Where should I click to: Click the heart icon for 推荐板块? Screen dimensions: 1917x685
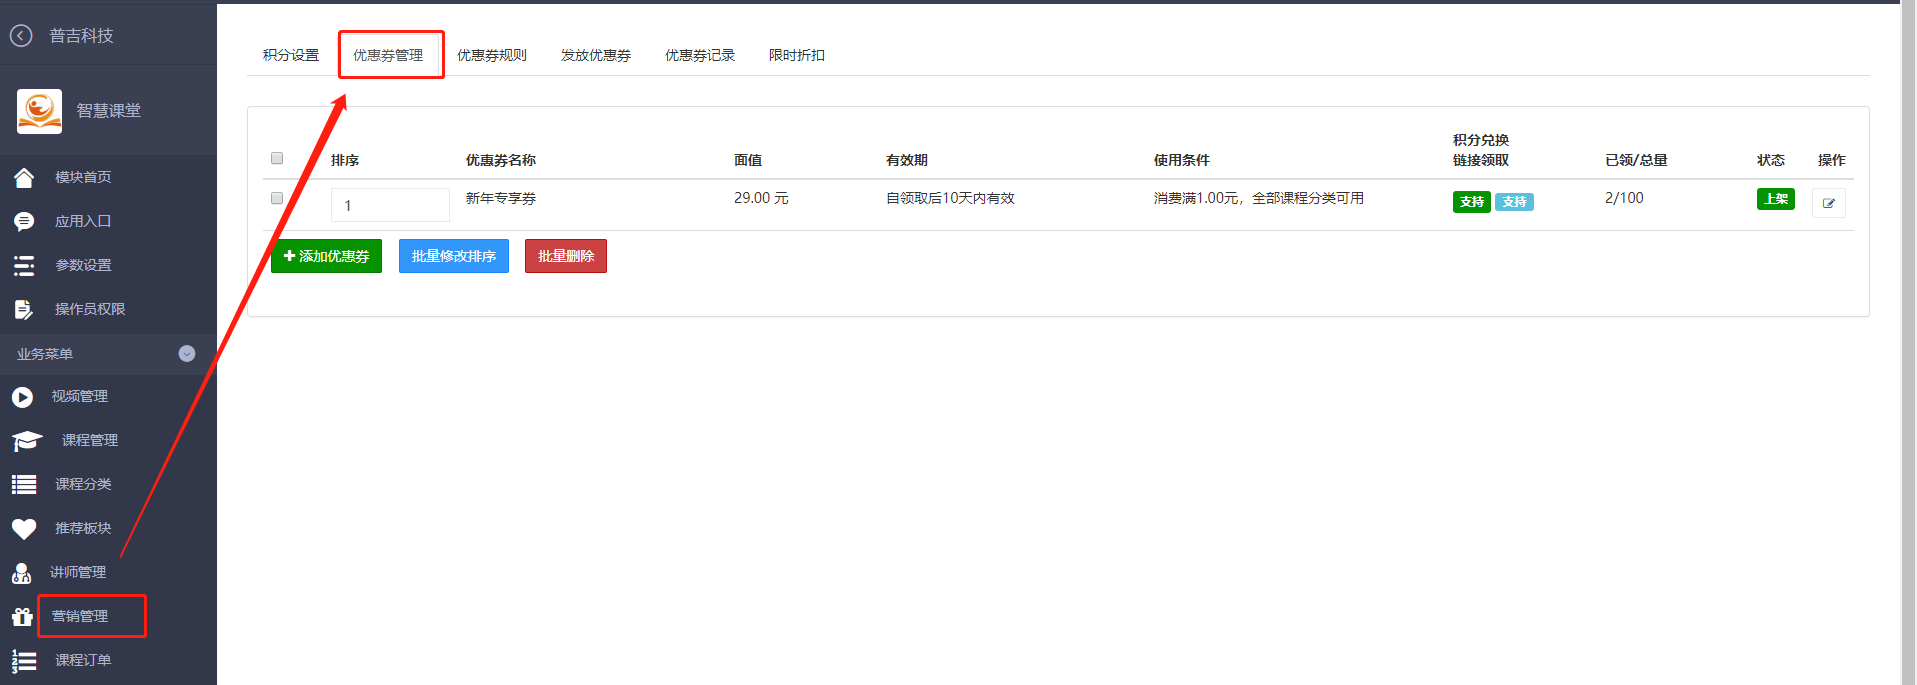coord(24,529)
